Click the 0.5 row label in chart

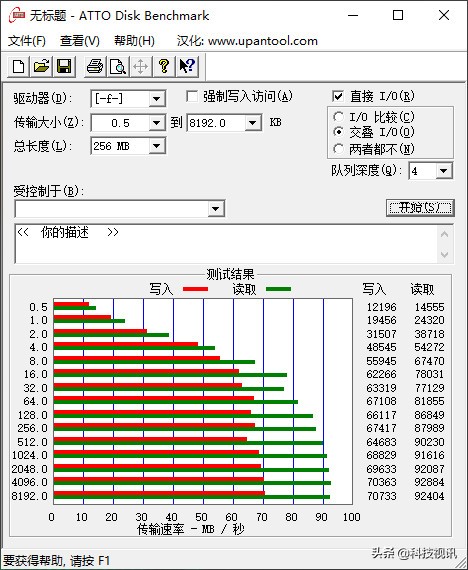pos(38,307)
